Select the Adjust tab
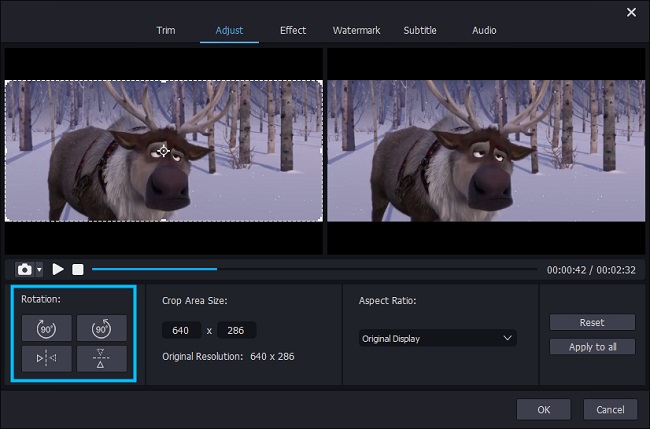Viewport: 650px width, 429px height. (x=229, y=30)
